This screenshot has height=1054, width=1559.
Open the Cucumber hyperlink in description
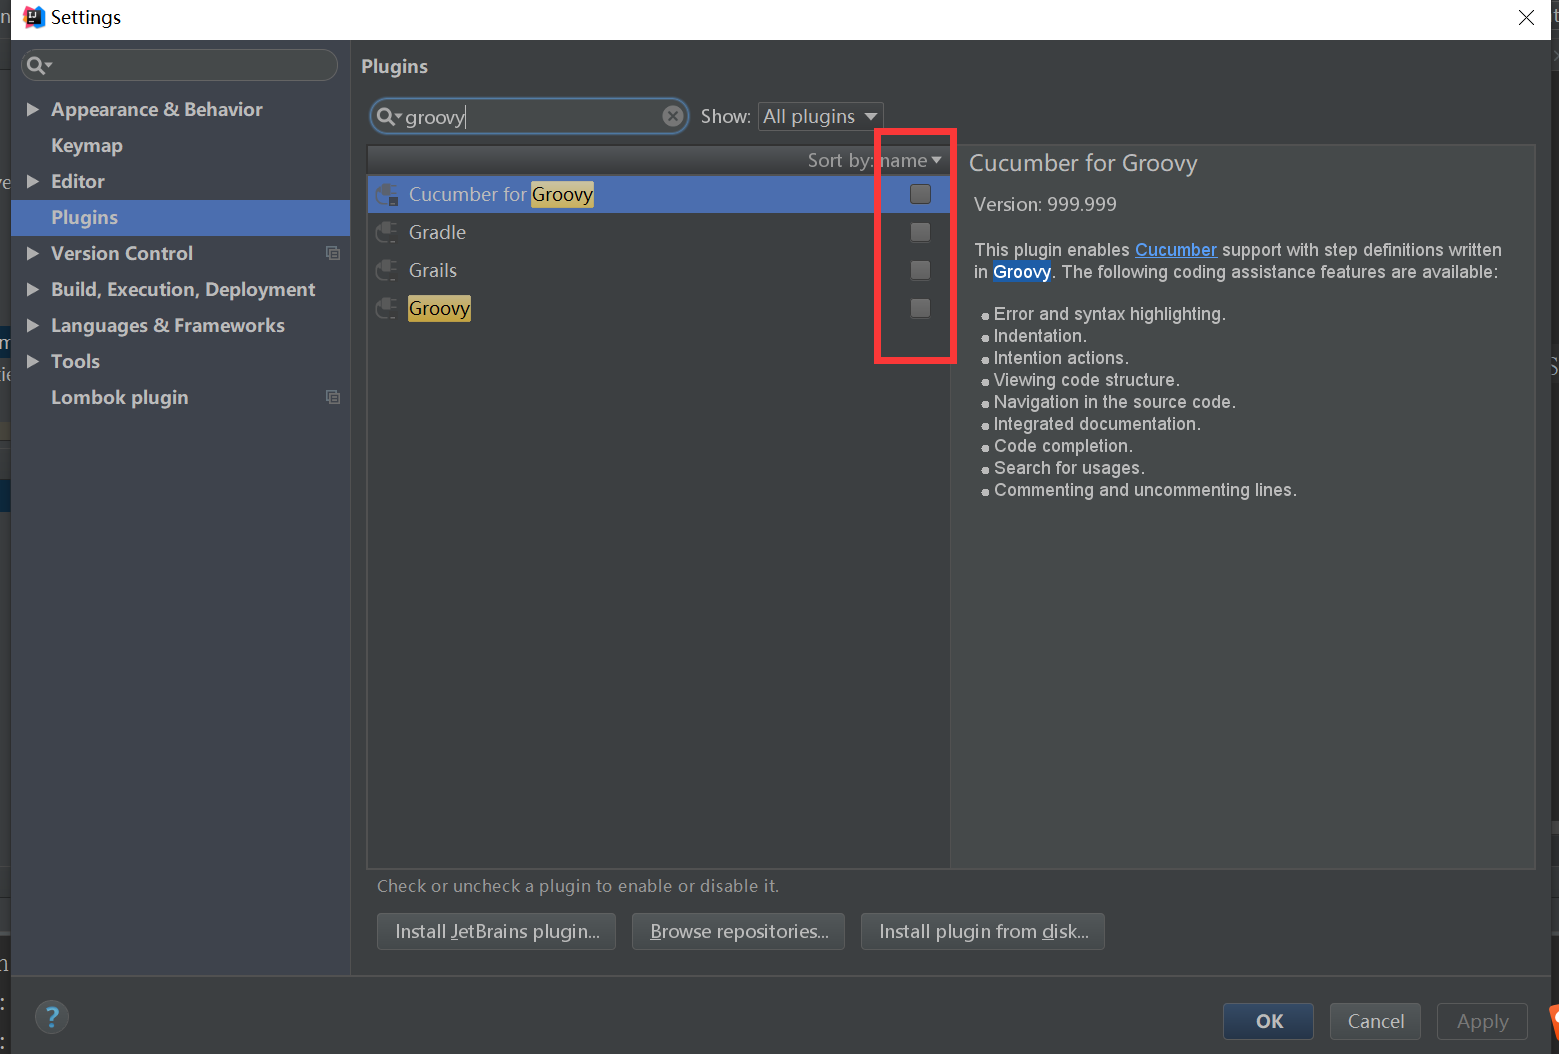tap(1176, 250)
